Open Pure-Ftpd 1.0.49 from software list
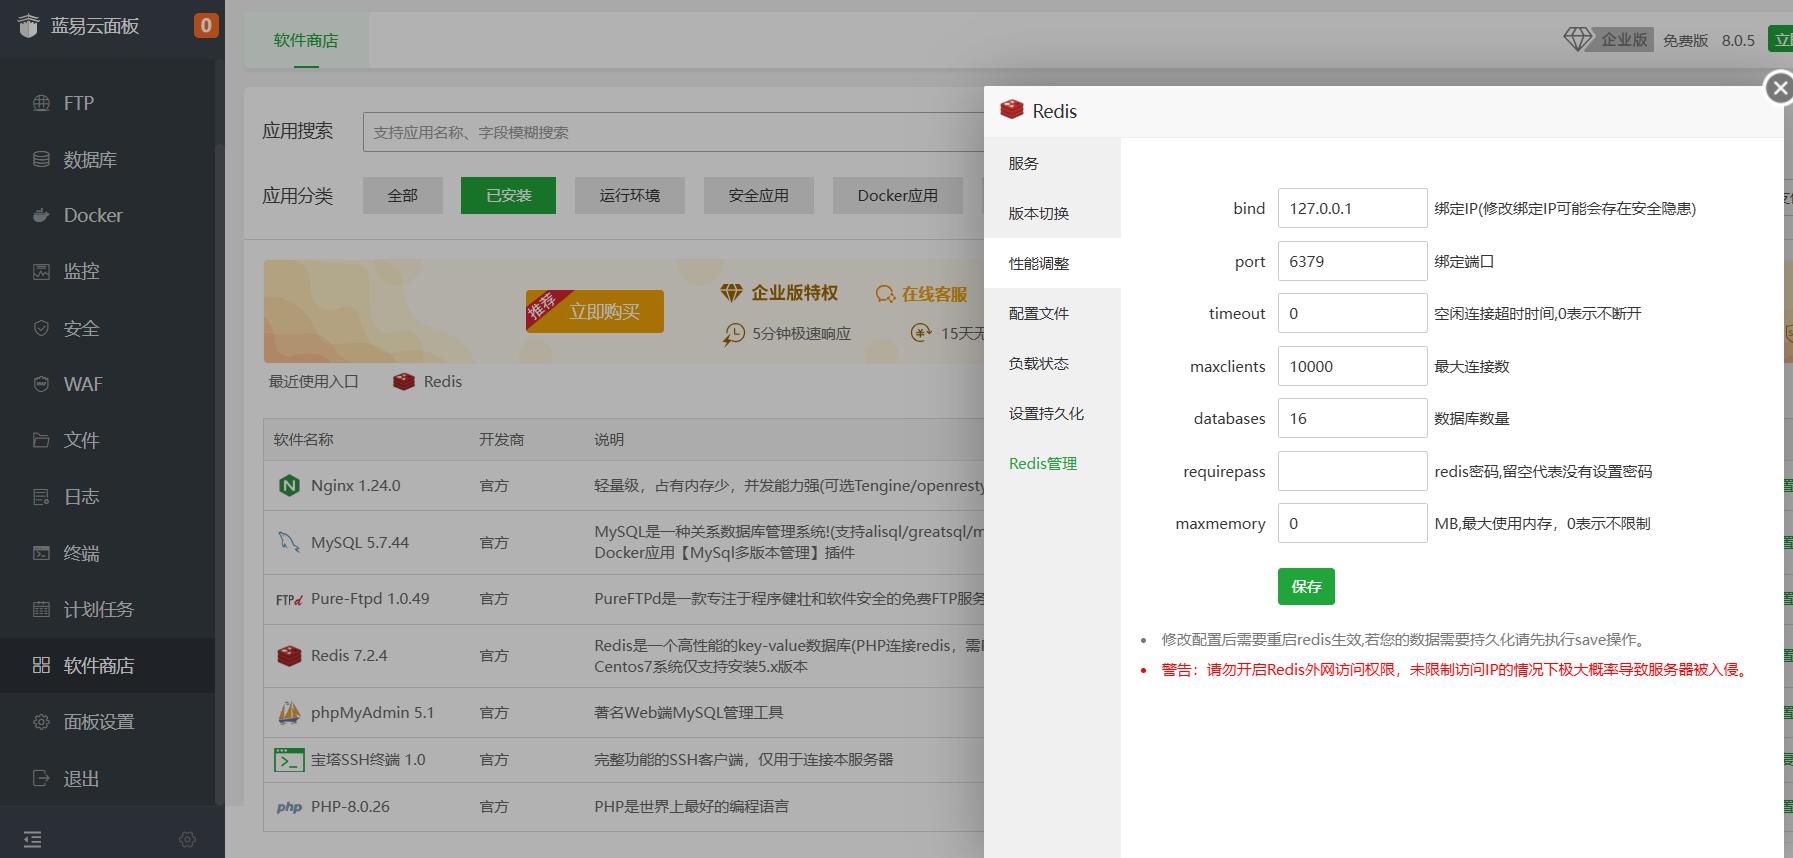Image resolution: width=1793 pixels, height=858 pixels. click(x=370, y=599)
